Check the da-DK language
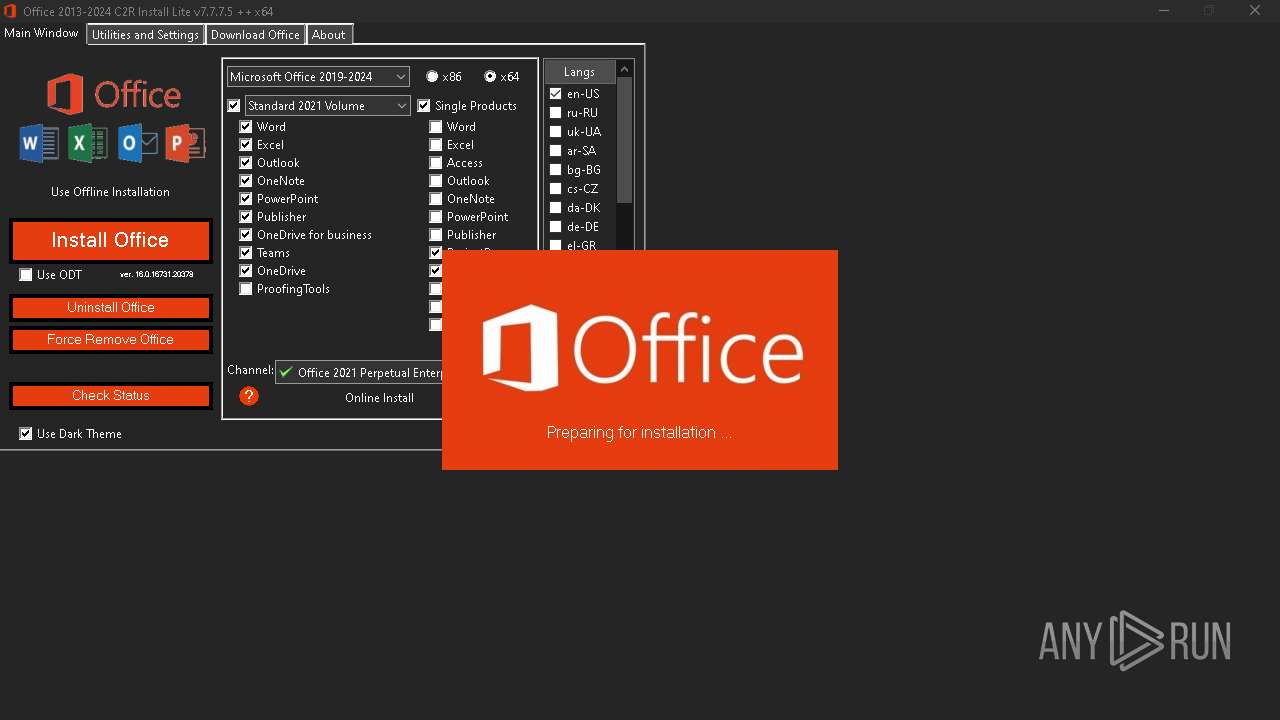This screenshot has width=1280, height=720. (x=556, y=208)
